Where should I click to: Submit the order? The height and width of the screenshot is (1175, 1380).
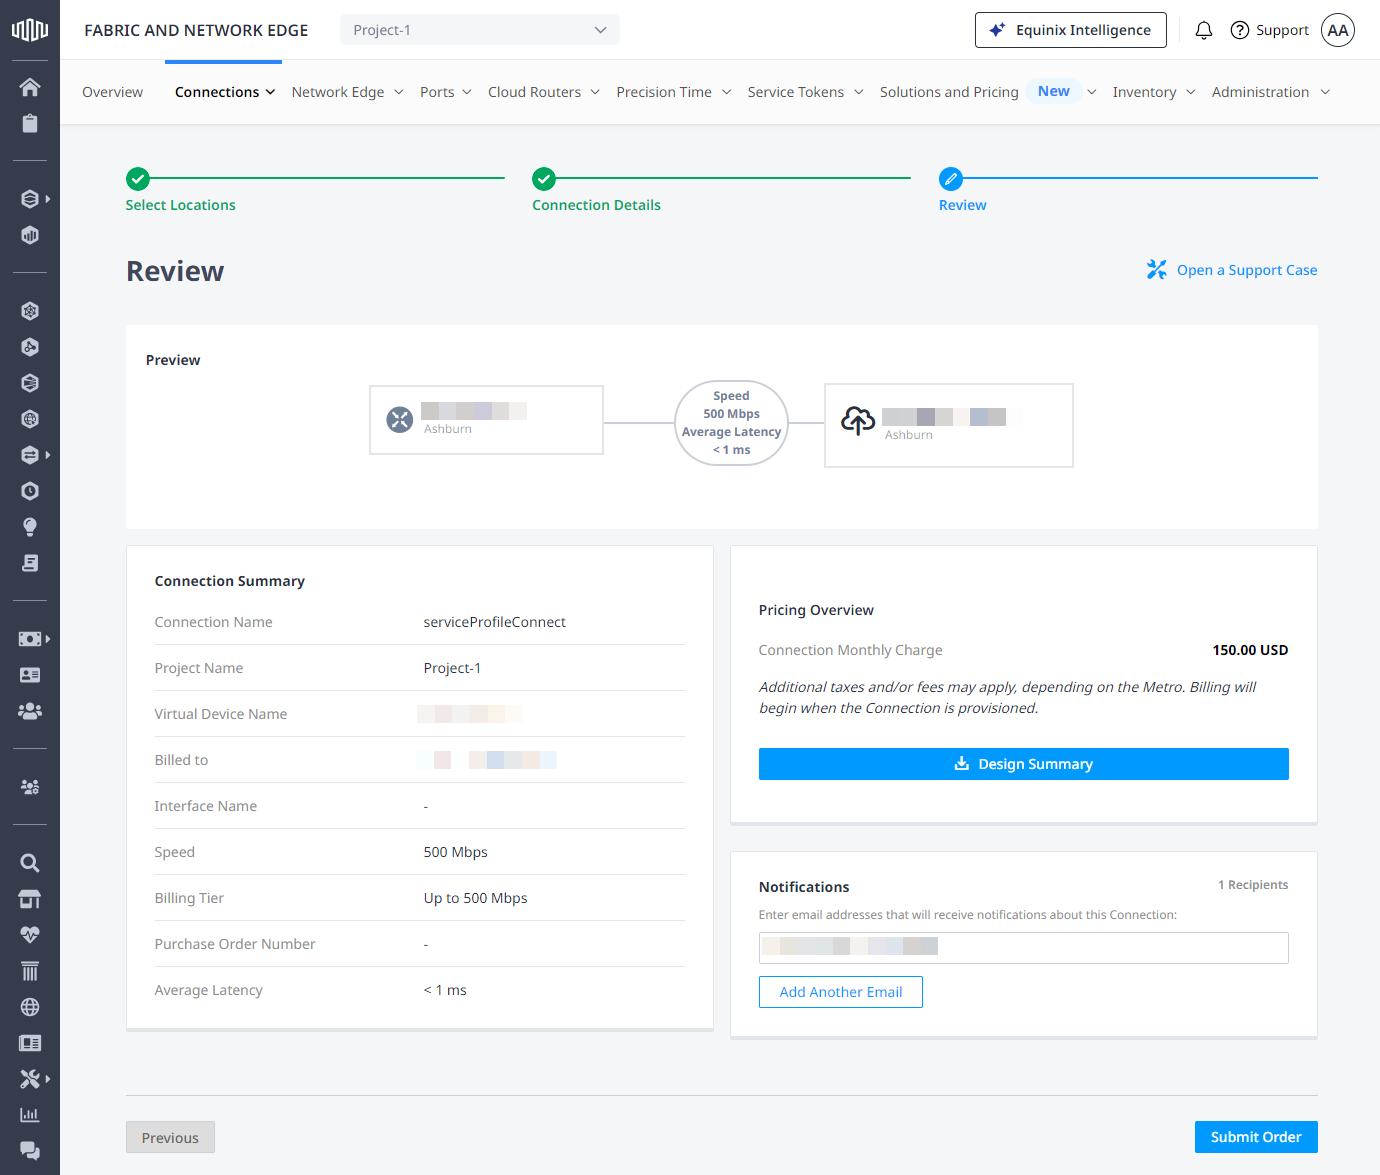coord(1256,1137)
